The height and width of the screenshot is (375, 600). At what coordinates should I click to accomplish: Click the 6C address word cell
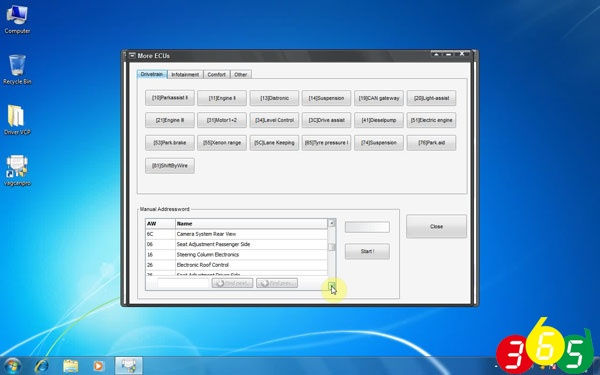[x=160, y=234]
